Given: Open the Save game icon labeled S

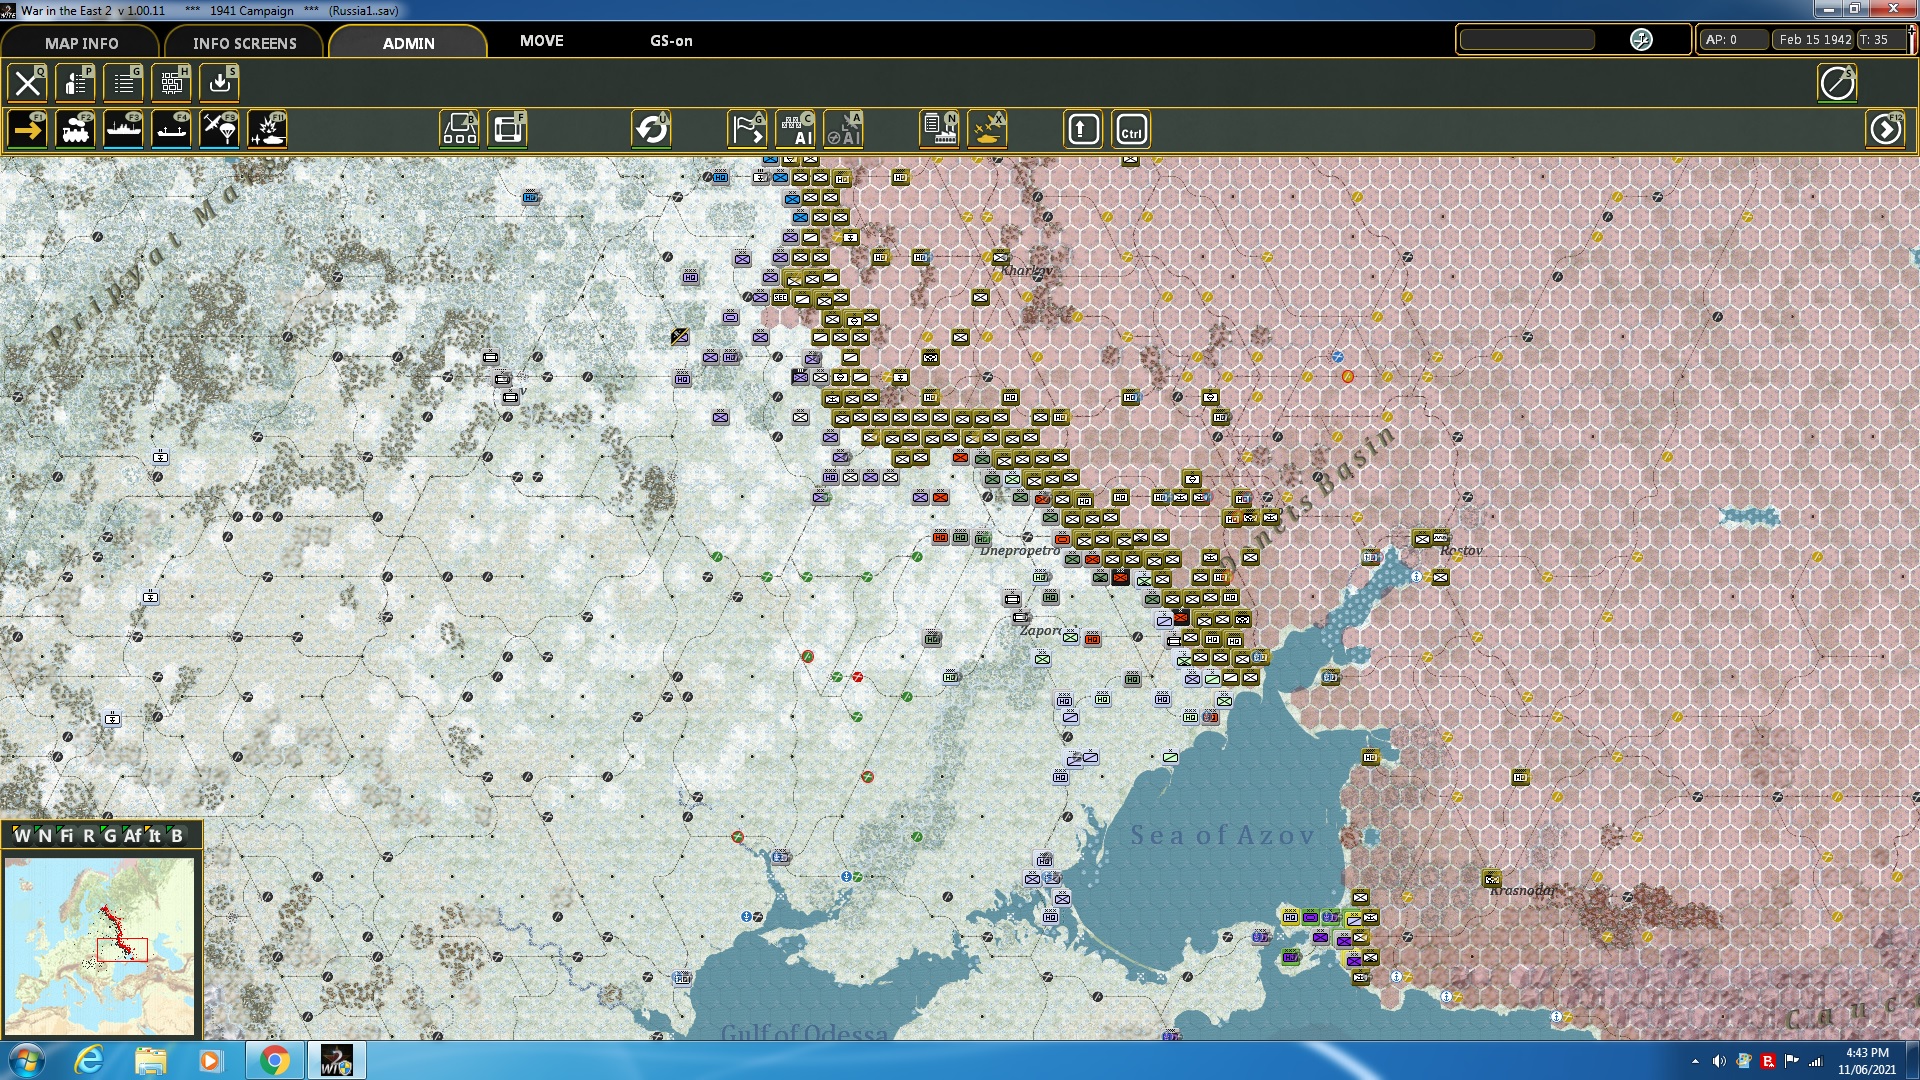Looking at the screenshot, I should [x=218, y=83].
